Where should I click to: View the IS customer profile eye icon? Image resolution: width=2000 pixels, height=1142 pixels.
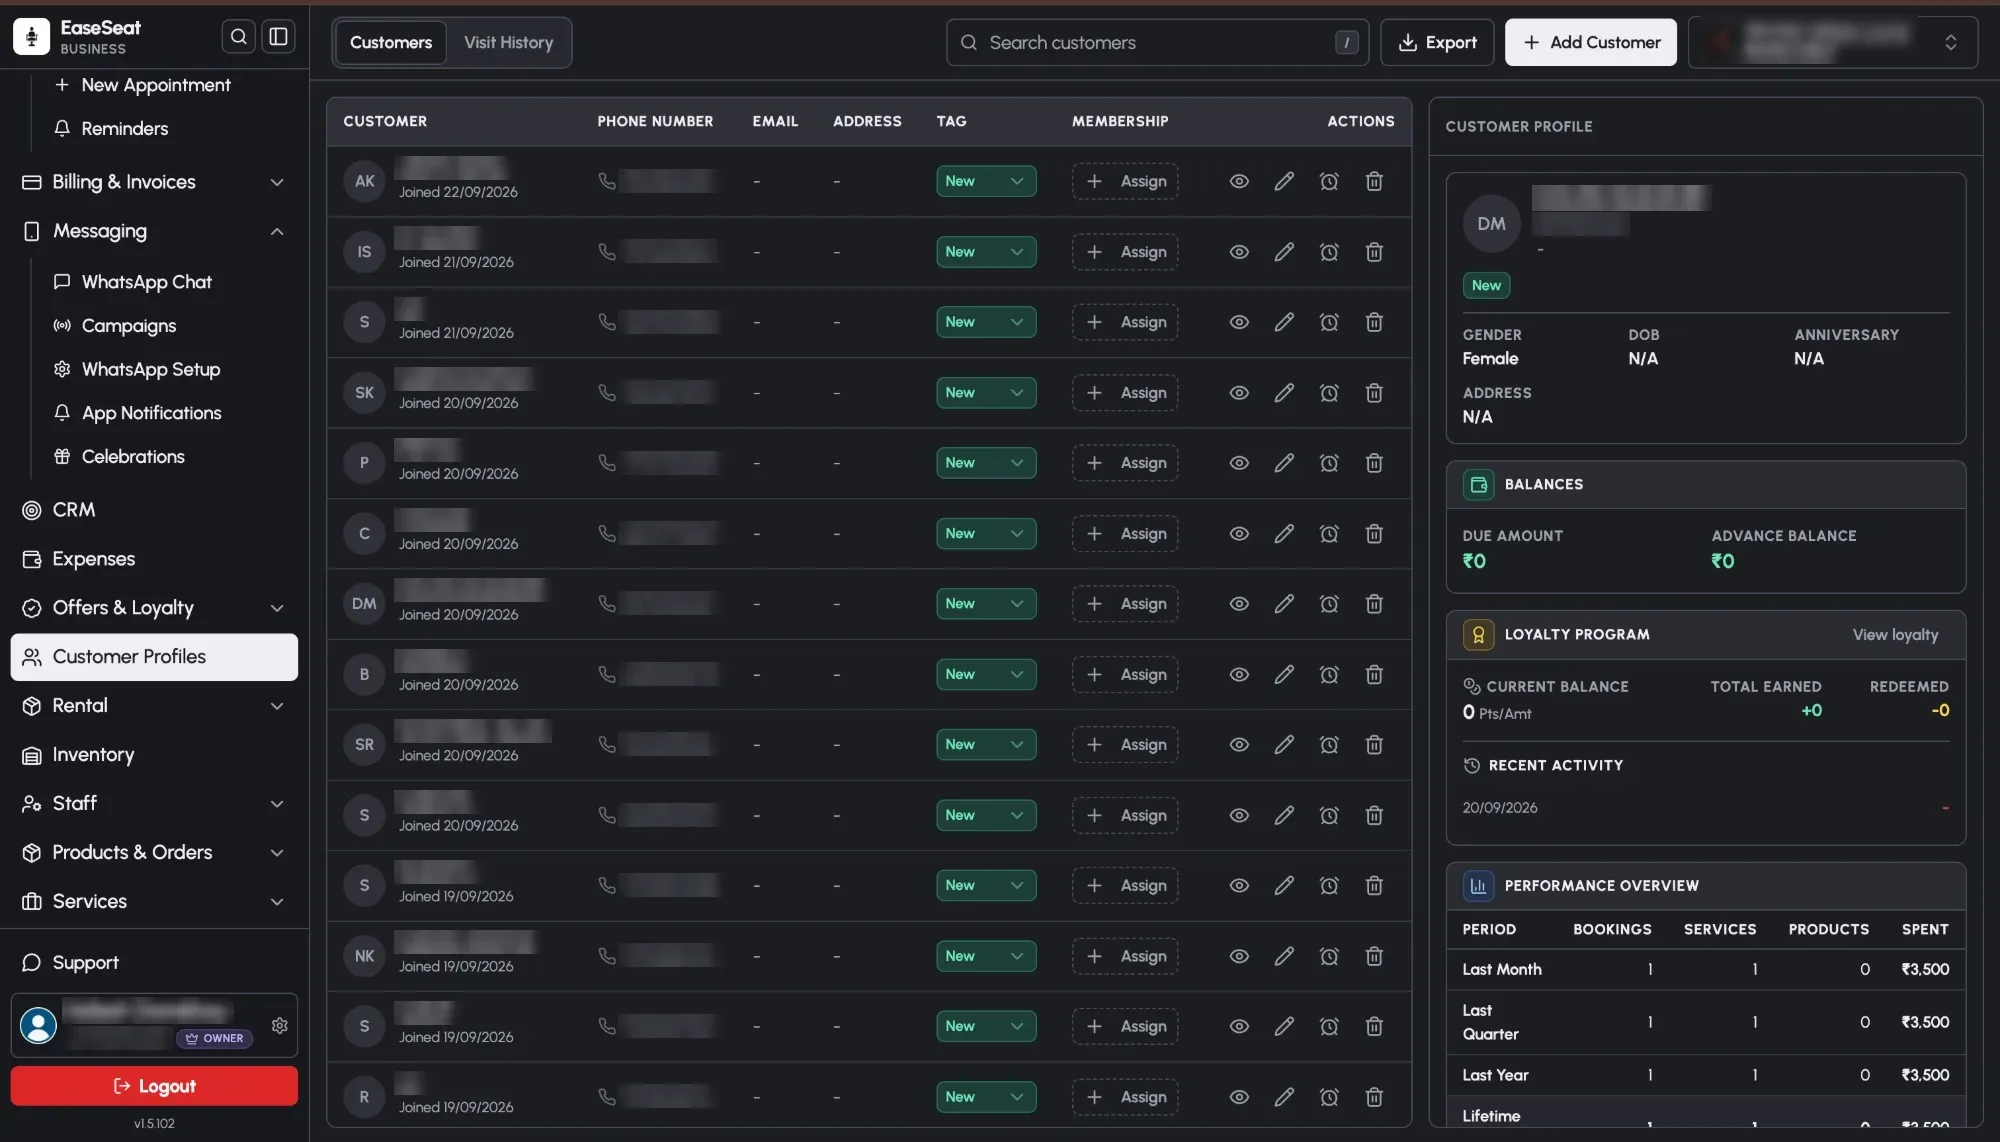1239,252
